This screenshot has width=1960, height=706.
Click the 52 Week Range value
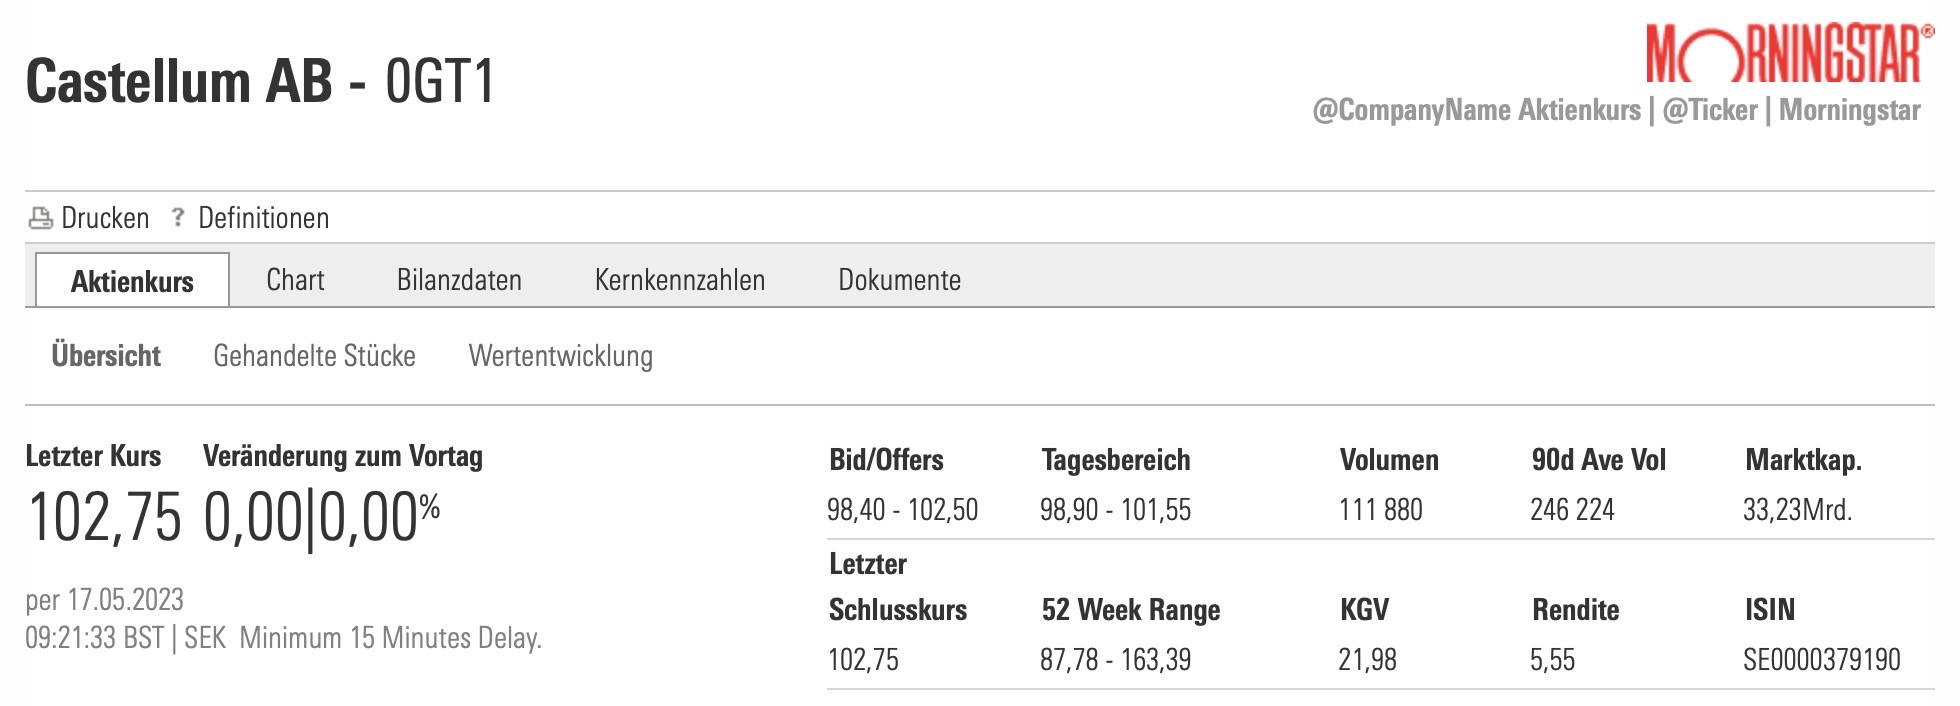pyautogui.click(x=1115, y=660)
